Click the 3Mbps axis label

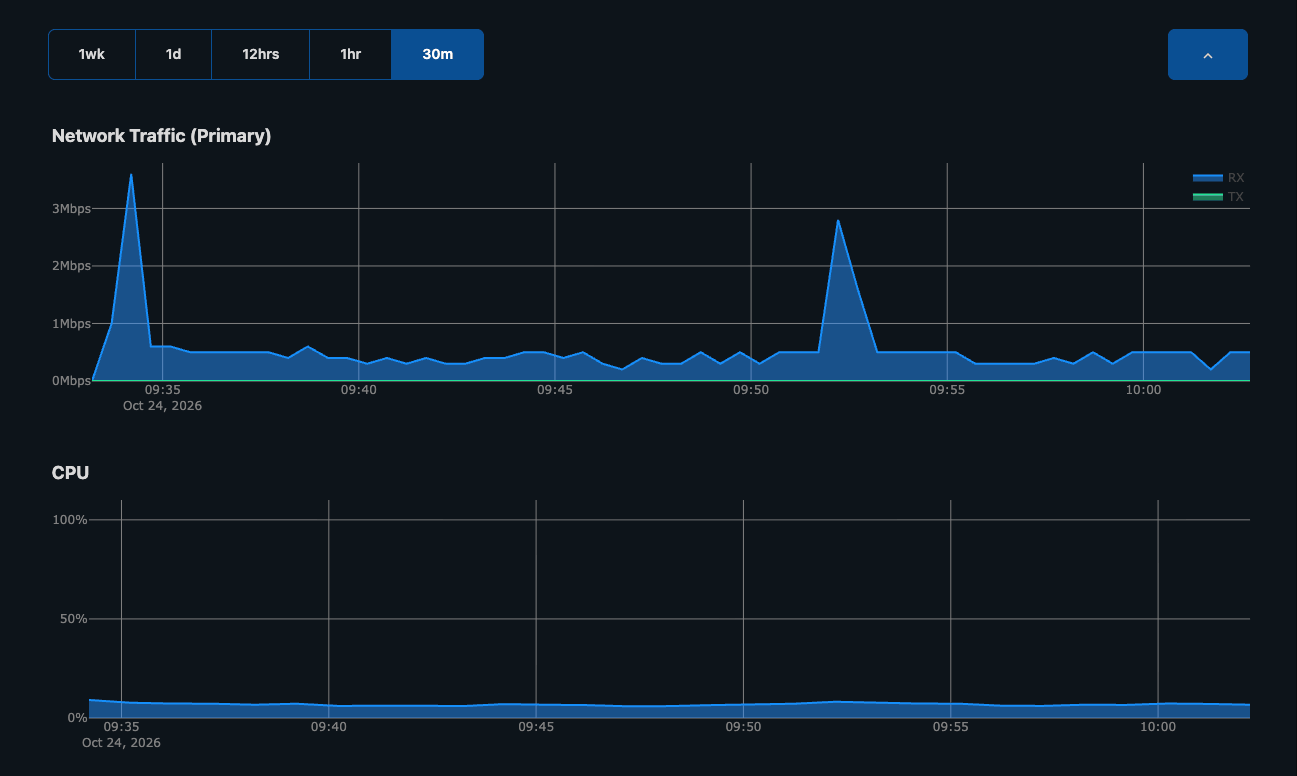click(x=71, y=209)
